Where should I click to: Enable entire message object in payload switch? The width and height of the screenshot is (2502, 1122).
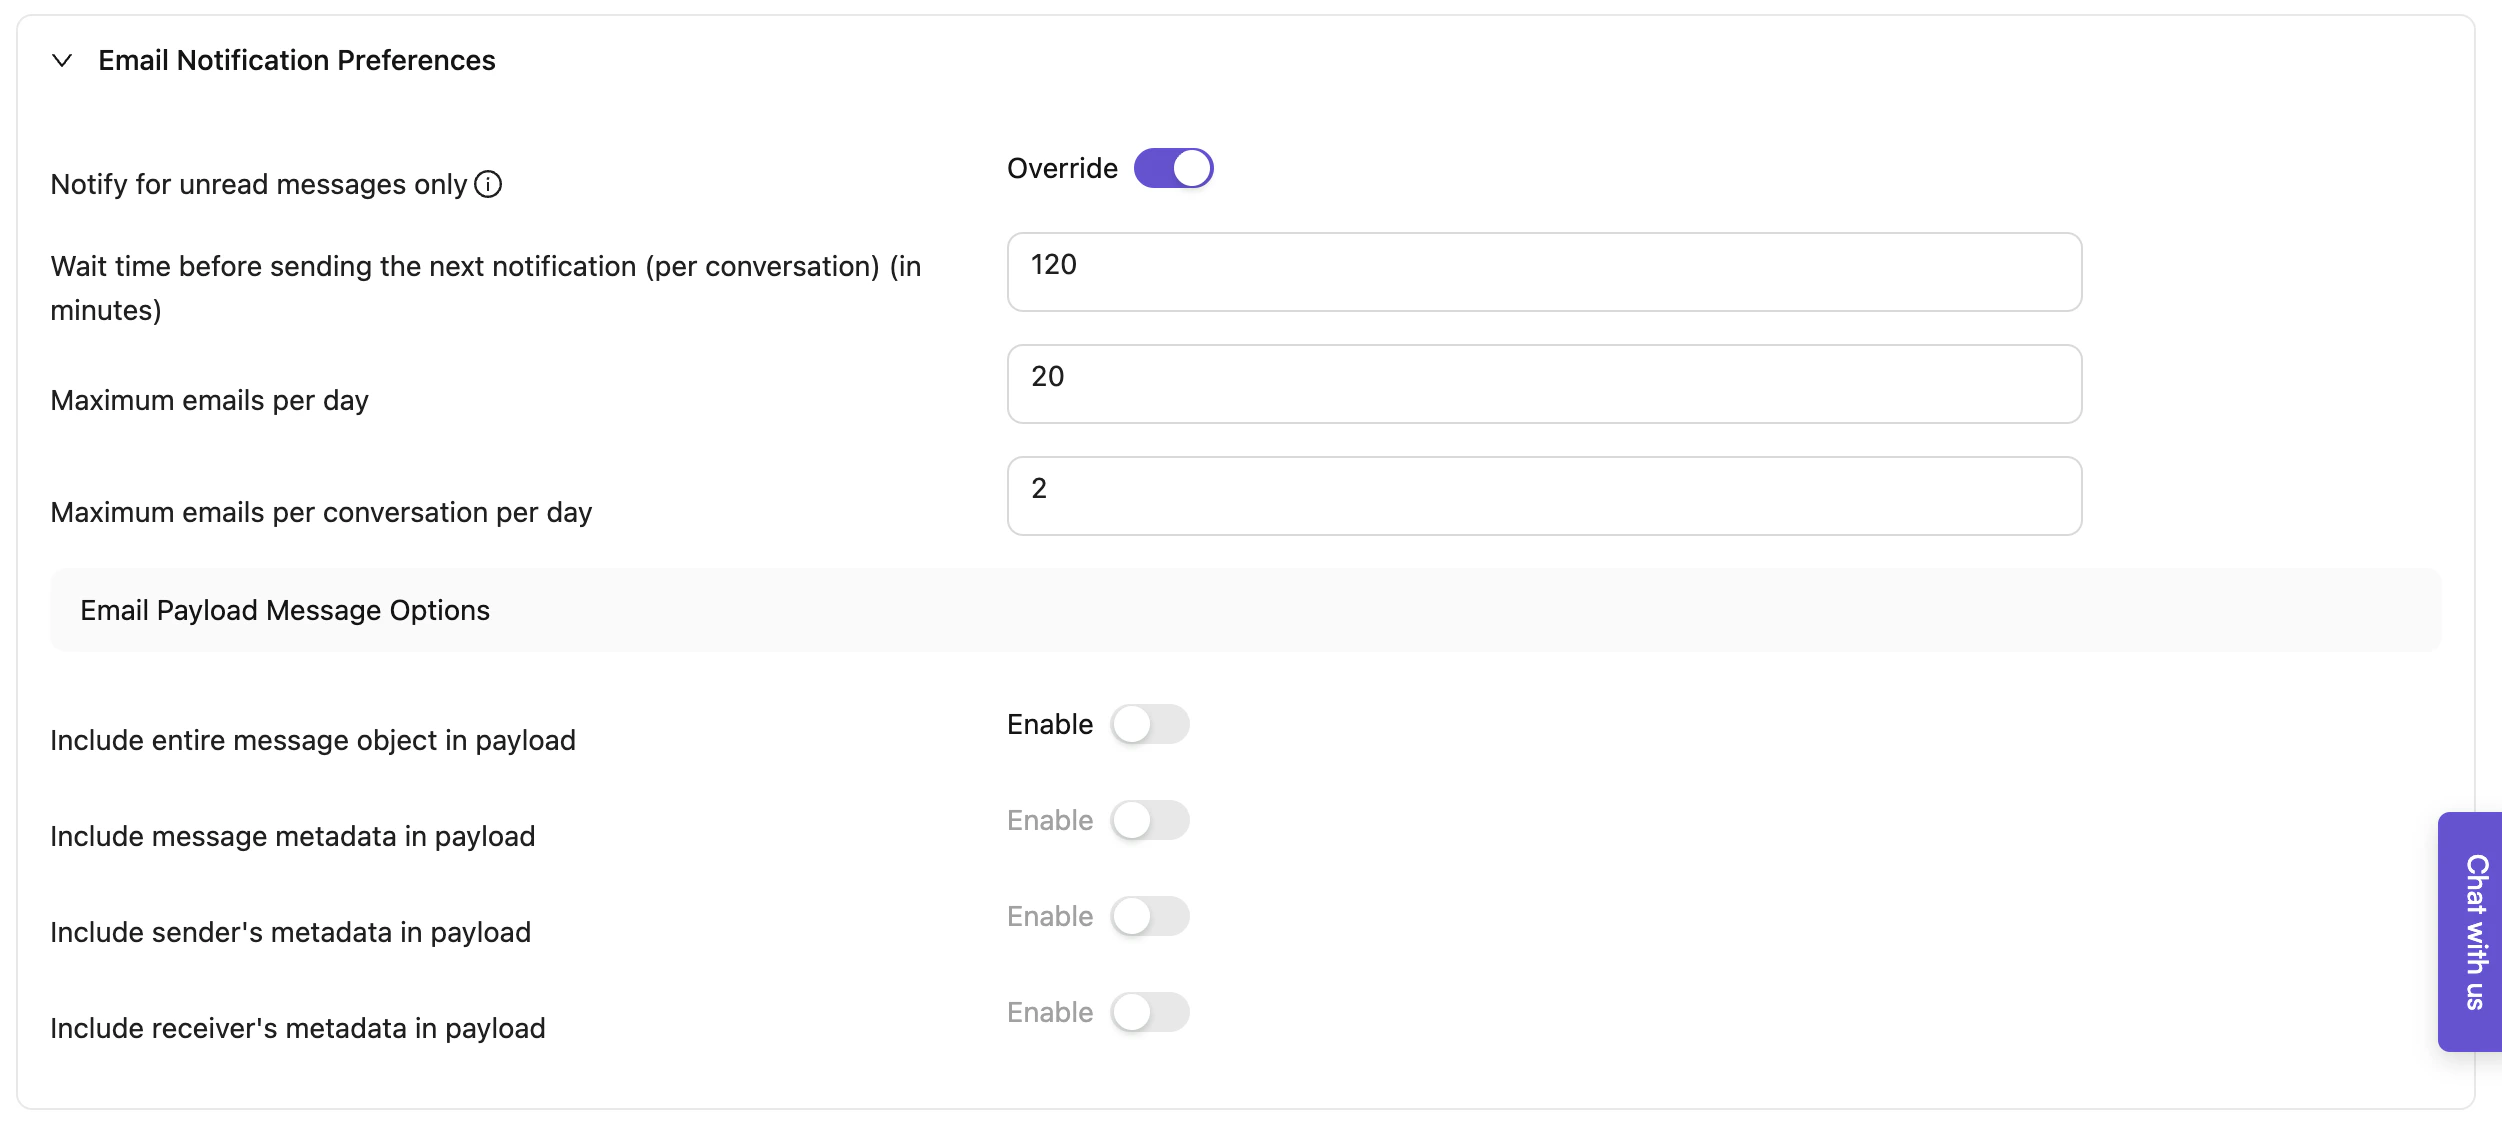coord(1149,725)
